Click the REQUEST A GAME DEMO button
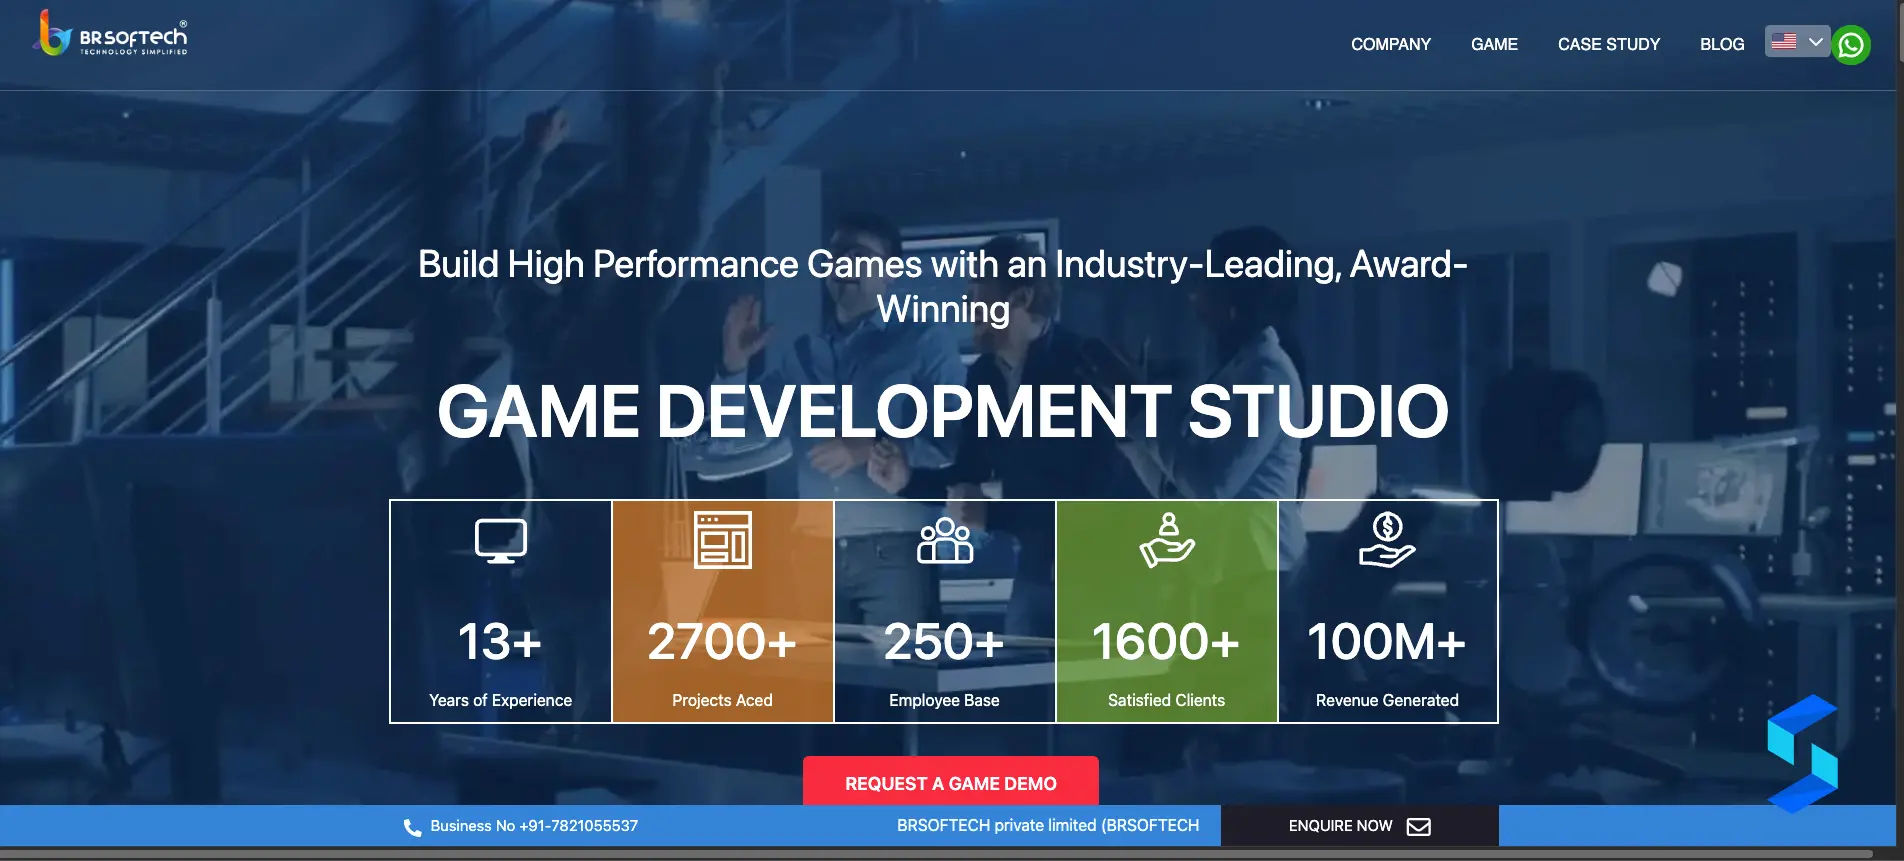Image resolution: width=1904 pixels, height=861 pixels. [951, 782]
